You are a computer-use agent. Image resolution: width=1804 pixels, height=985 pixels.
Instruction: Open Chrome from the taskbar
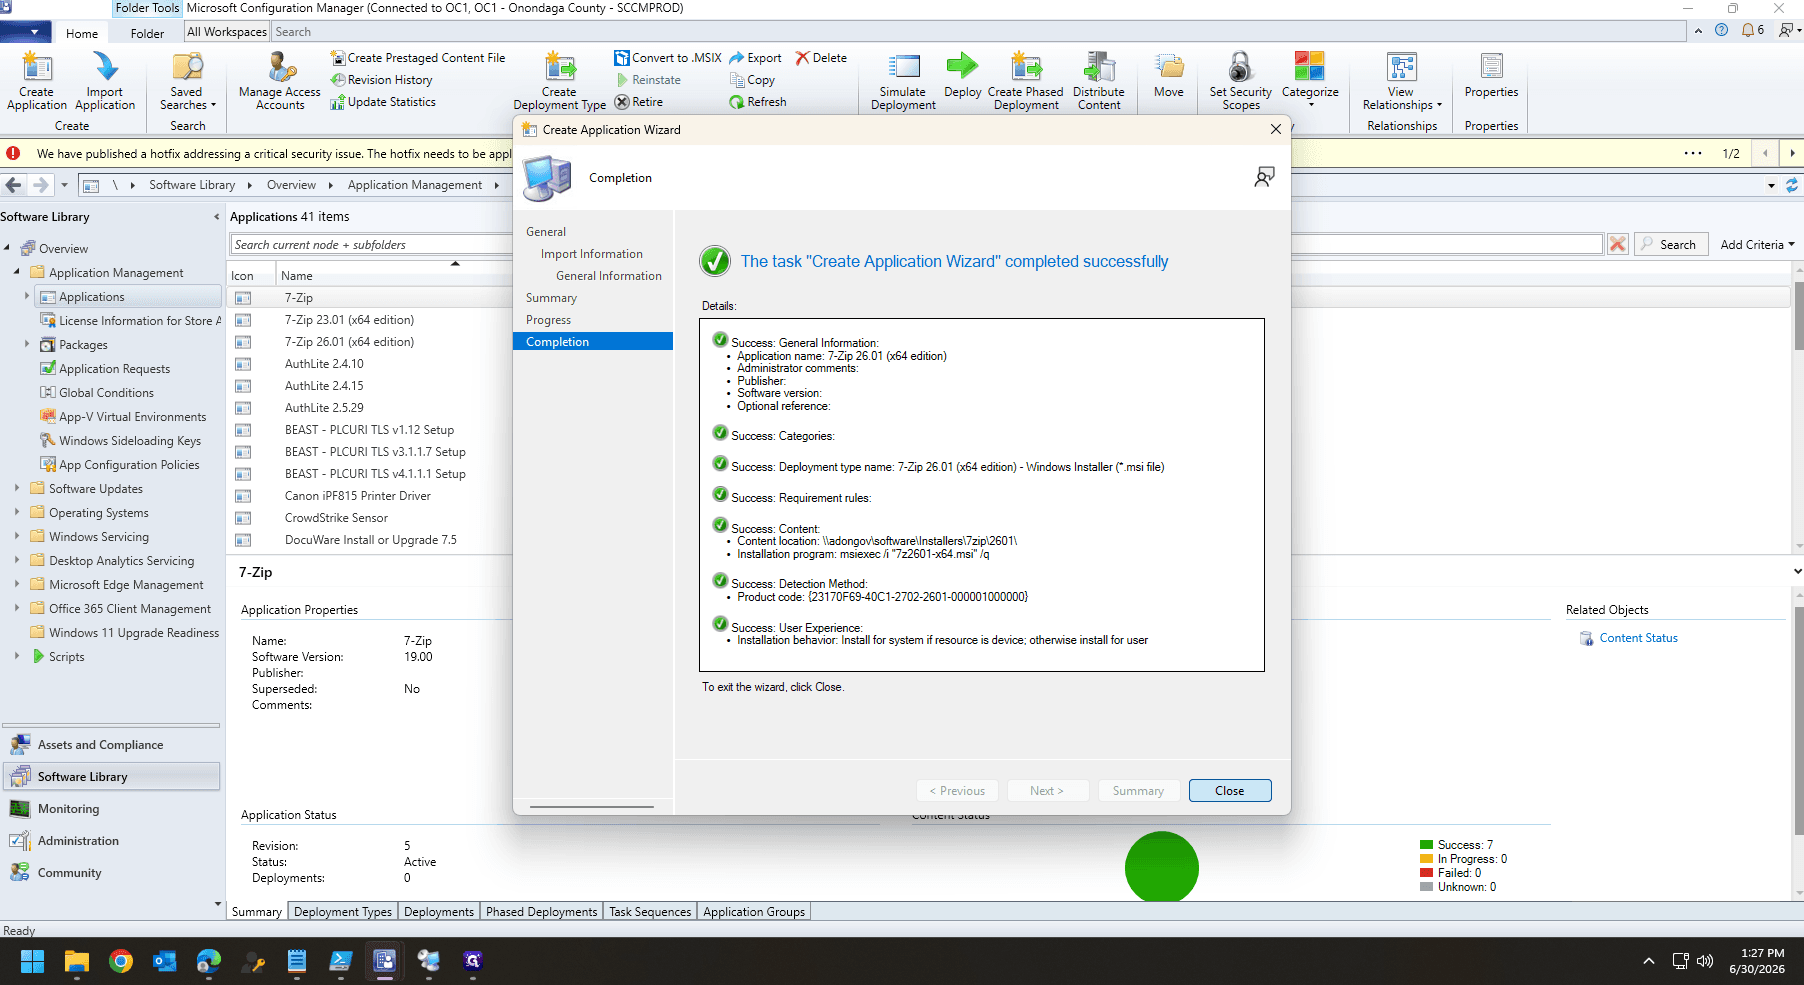tap(121, 961)
